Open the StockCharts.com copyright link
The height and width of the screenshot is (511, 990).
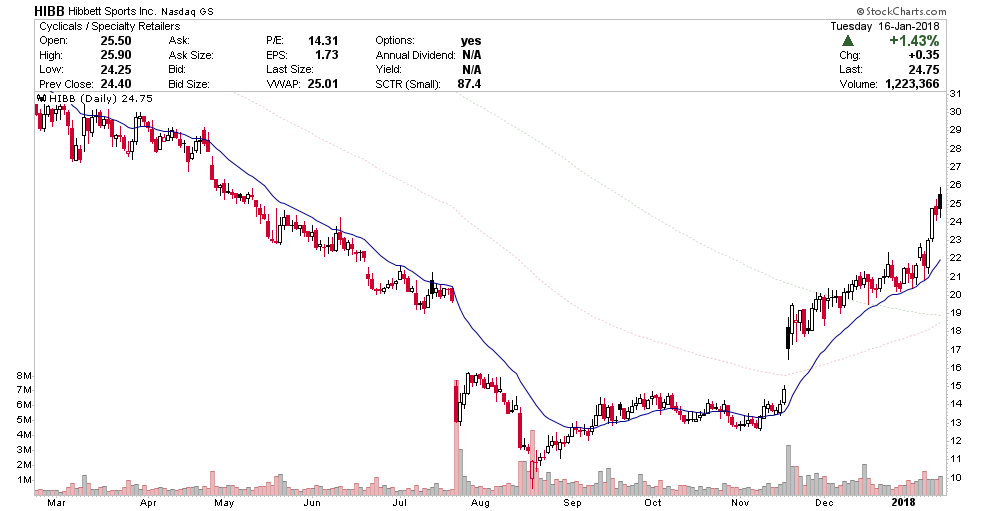[x=902, y=11]
